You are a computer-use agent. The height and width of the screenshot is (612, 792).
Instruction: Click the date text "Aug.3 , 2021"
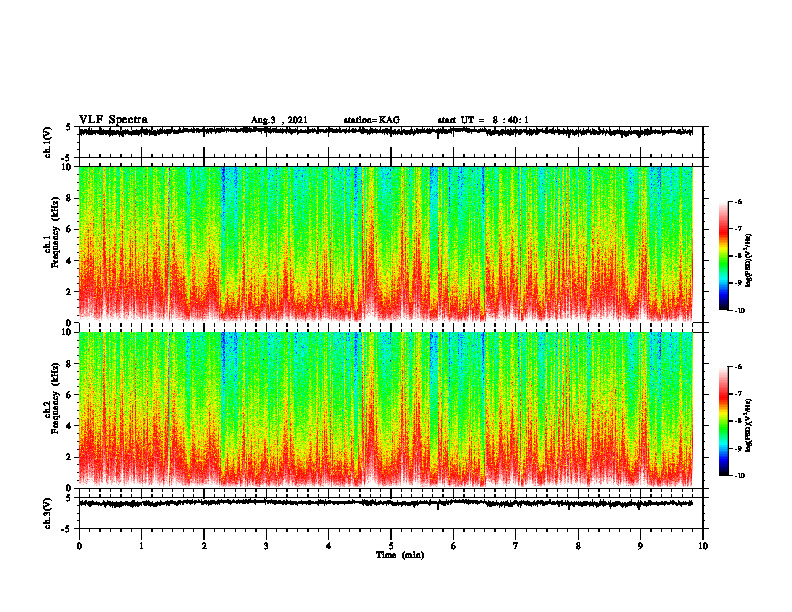(279, 120)
